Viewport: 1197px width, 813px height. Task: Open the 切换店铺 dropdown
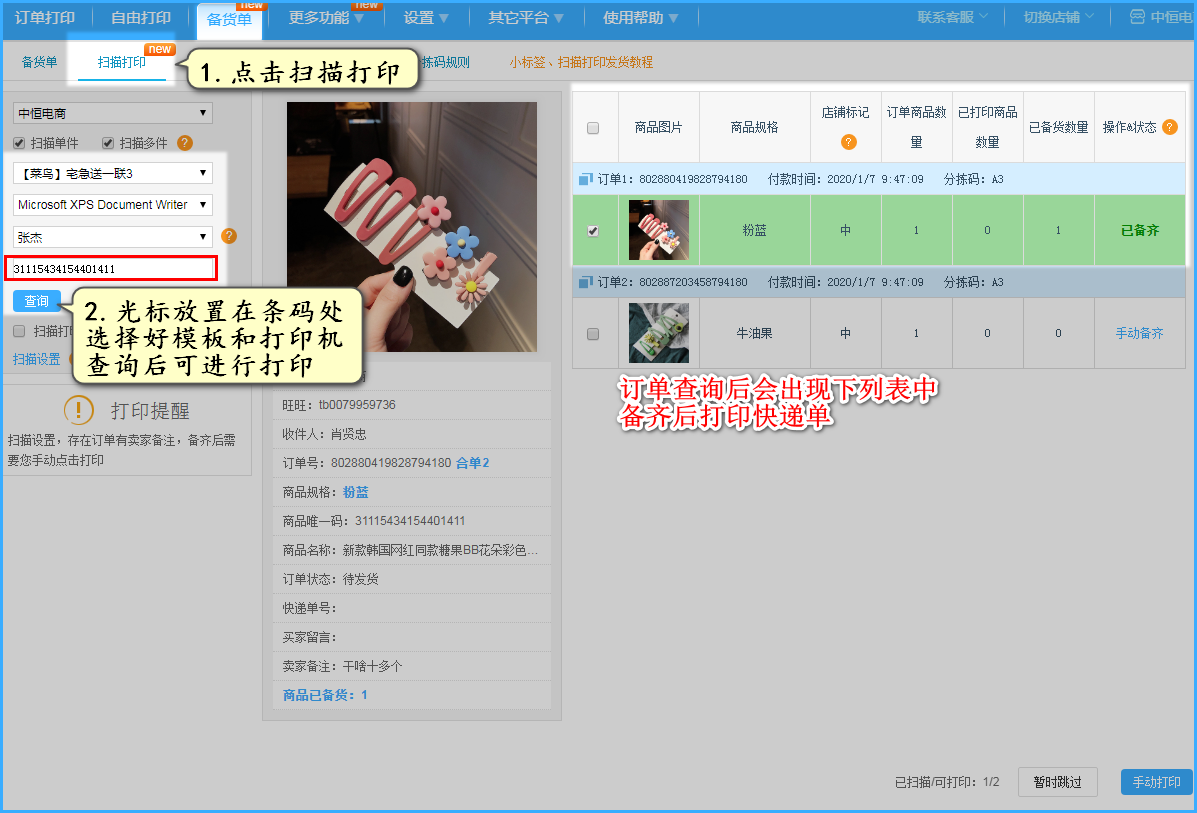point(1058,17)
